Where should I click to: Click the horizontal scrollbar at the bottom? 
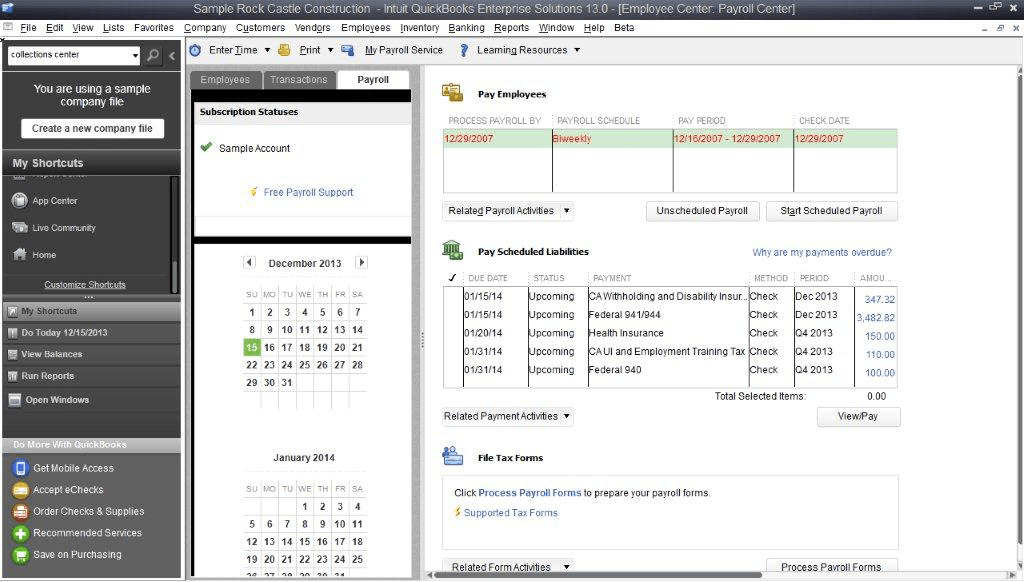tap(598, 575)
